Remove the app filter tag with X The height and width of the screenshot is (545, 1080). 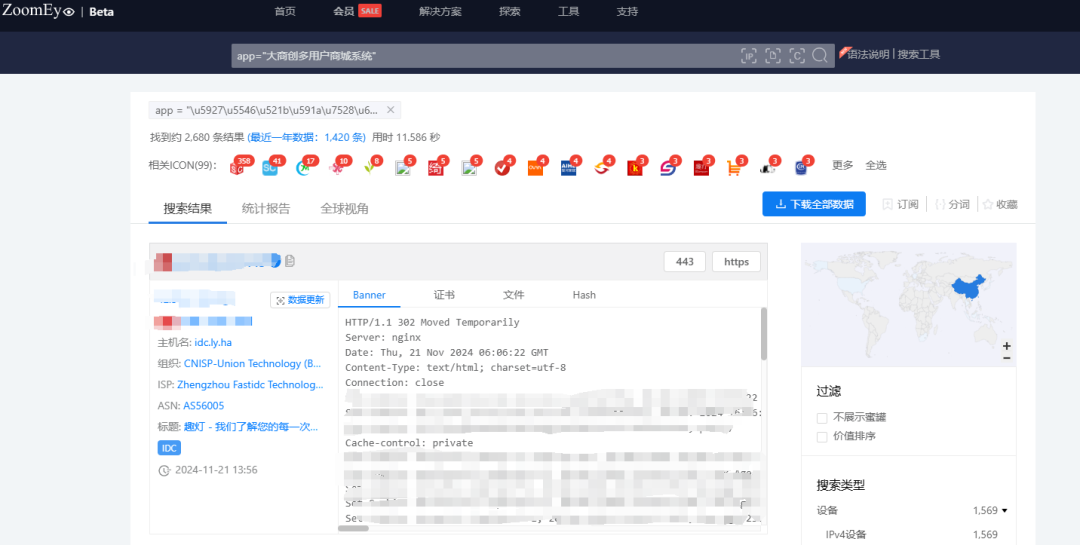(x=390, y=110)
